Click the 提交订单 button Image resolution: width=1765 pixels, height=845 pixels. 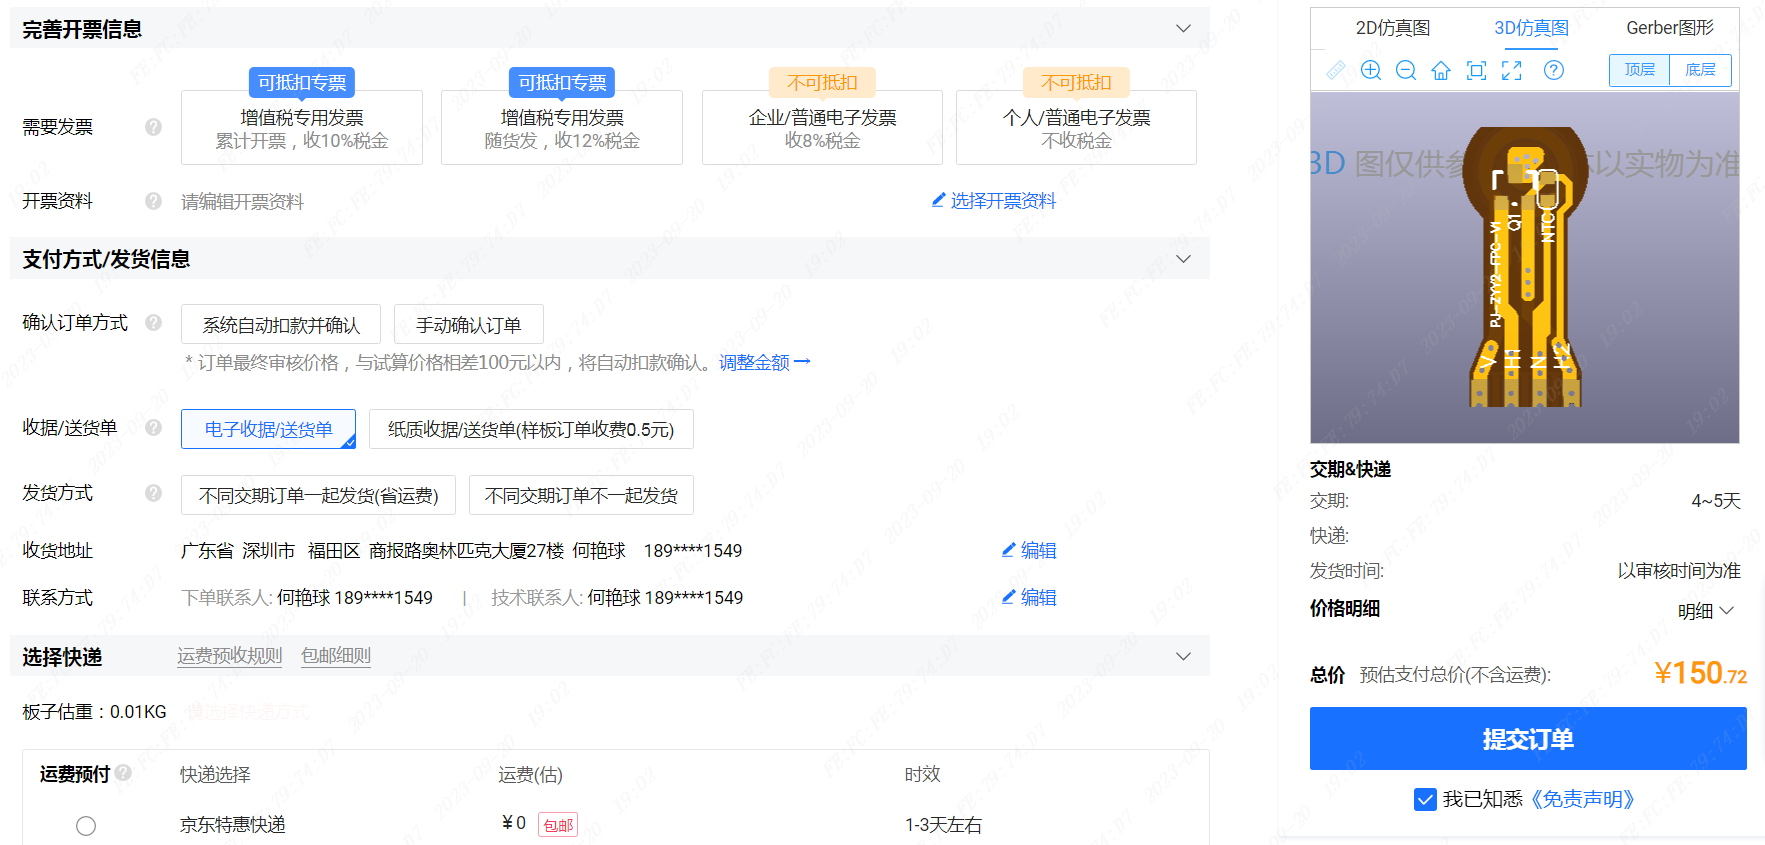pyautogui.click(x=1527, y=739)
